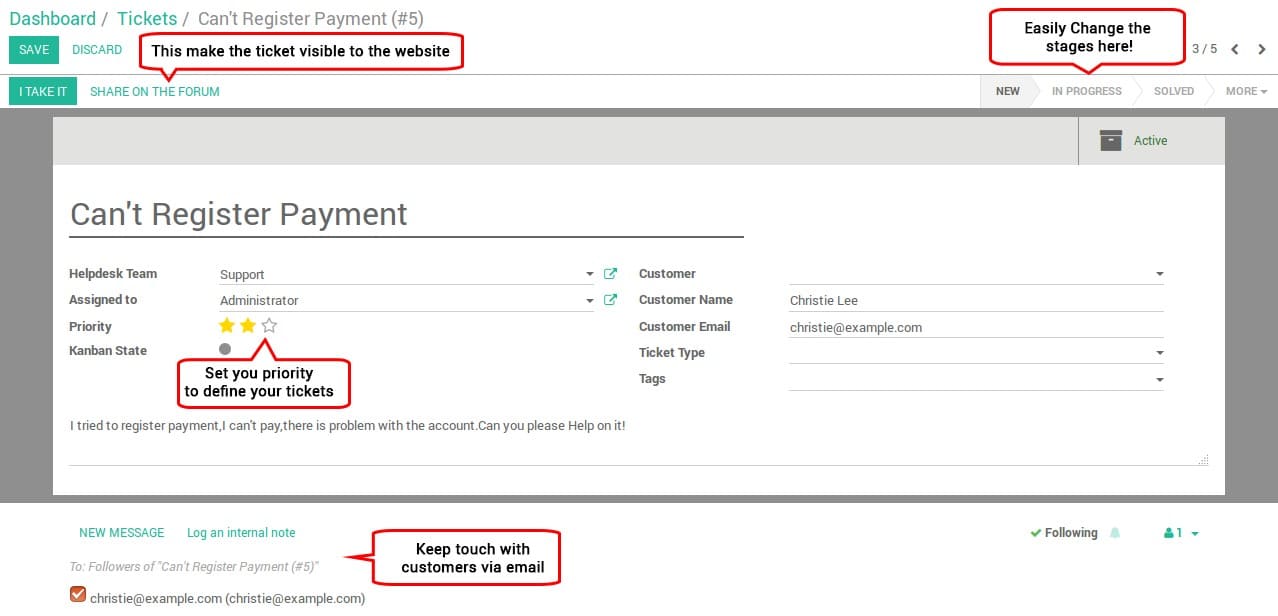Image resolution: width=1278 pixels, height=616 pixels.
Task: Open Administrator record via external link icon
Action: tap(611, 299)
